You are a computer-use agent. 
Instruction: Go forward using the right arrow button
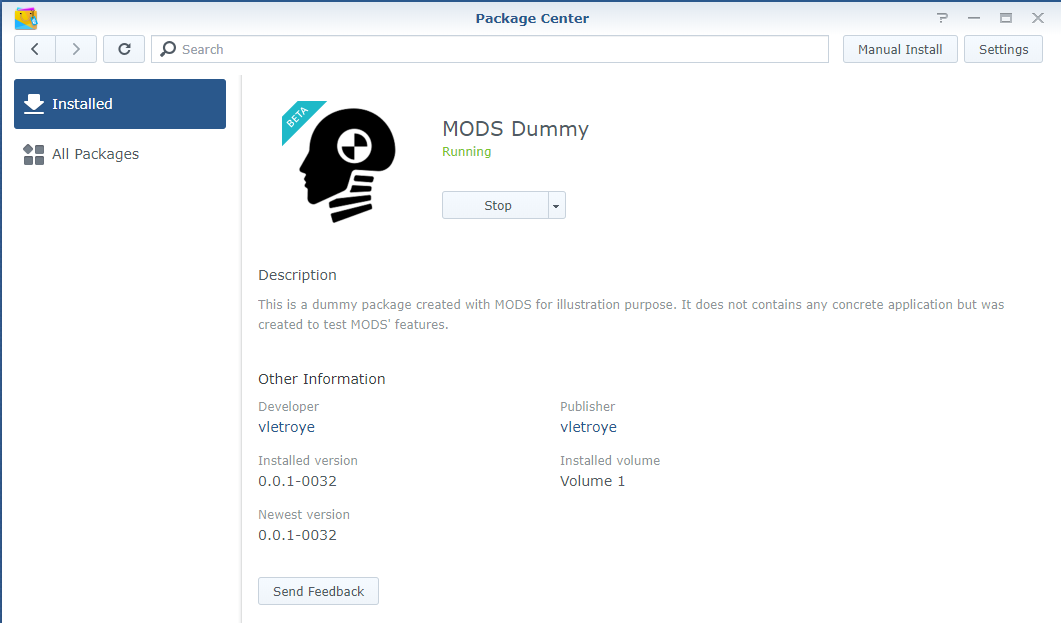tap(76, 49)
